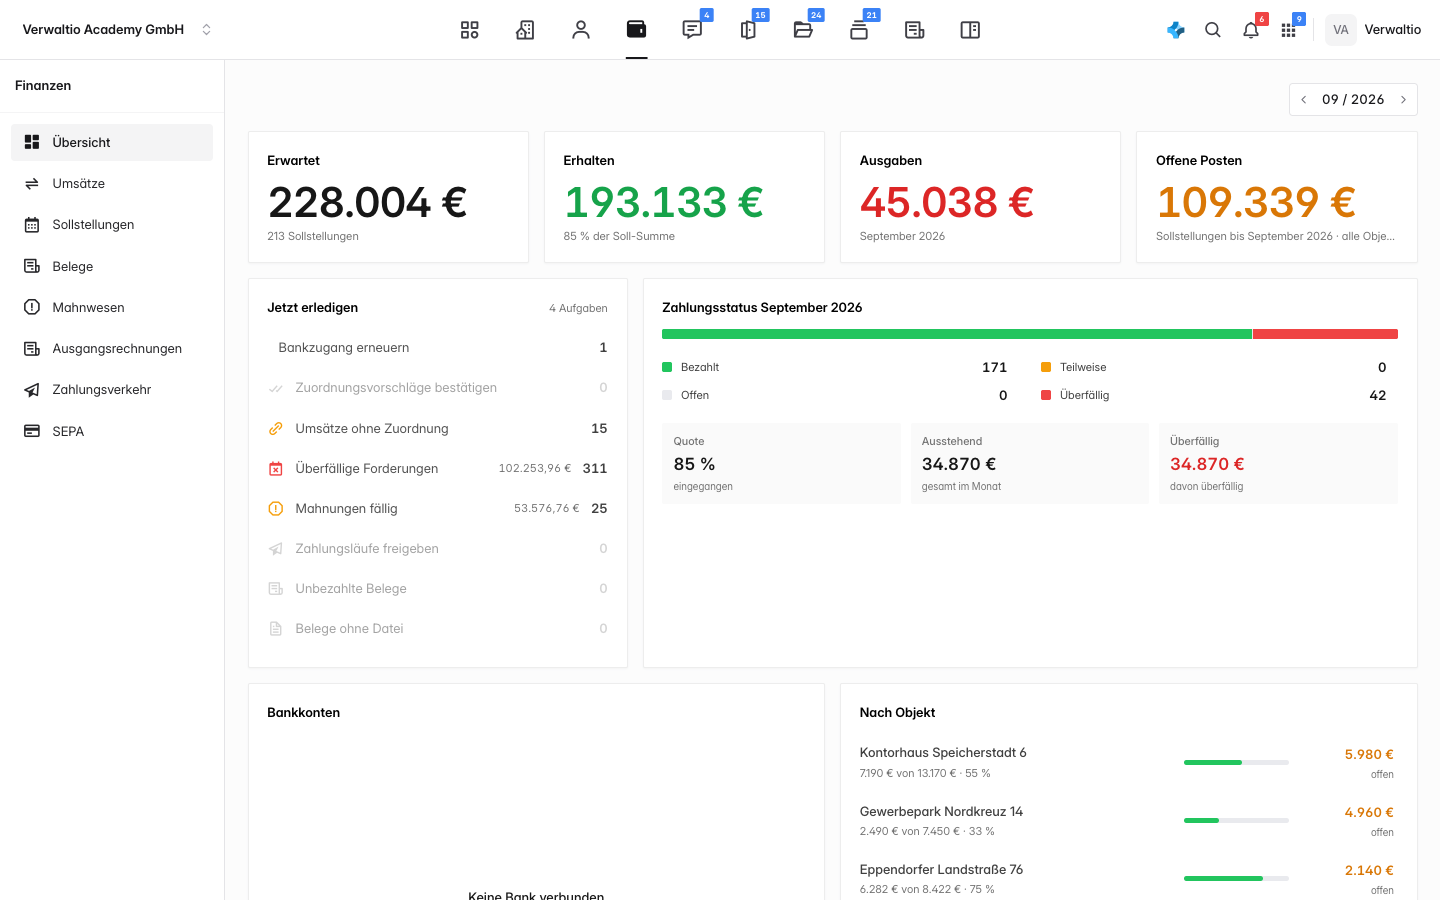
Task: Click the 09 / 2026 month label
Action: pos(1353,100)
